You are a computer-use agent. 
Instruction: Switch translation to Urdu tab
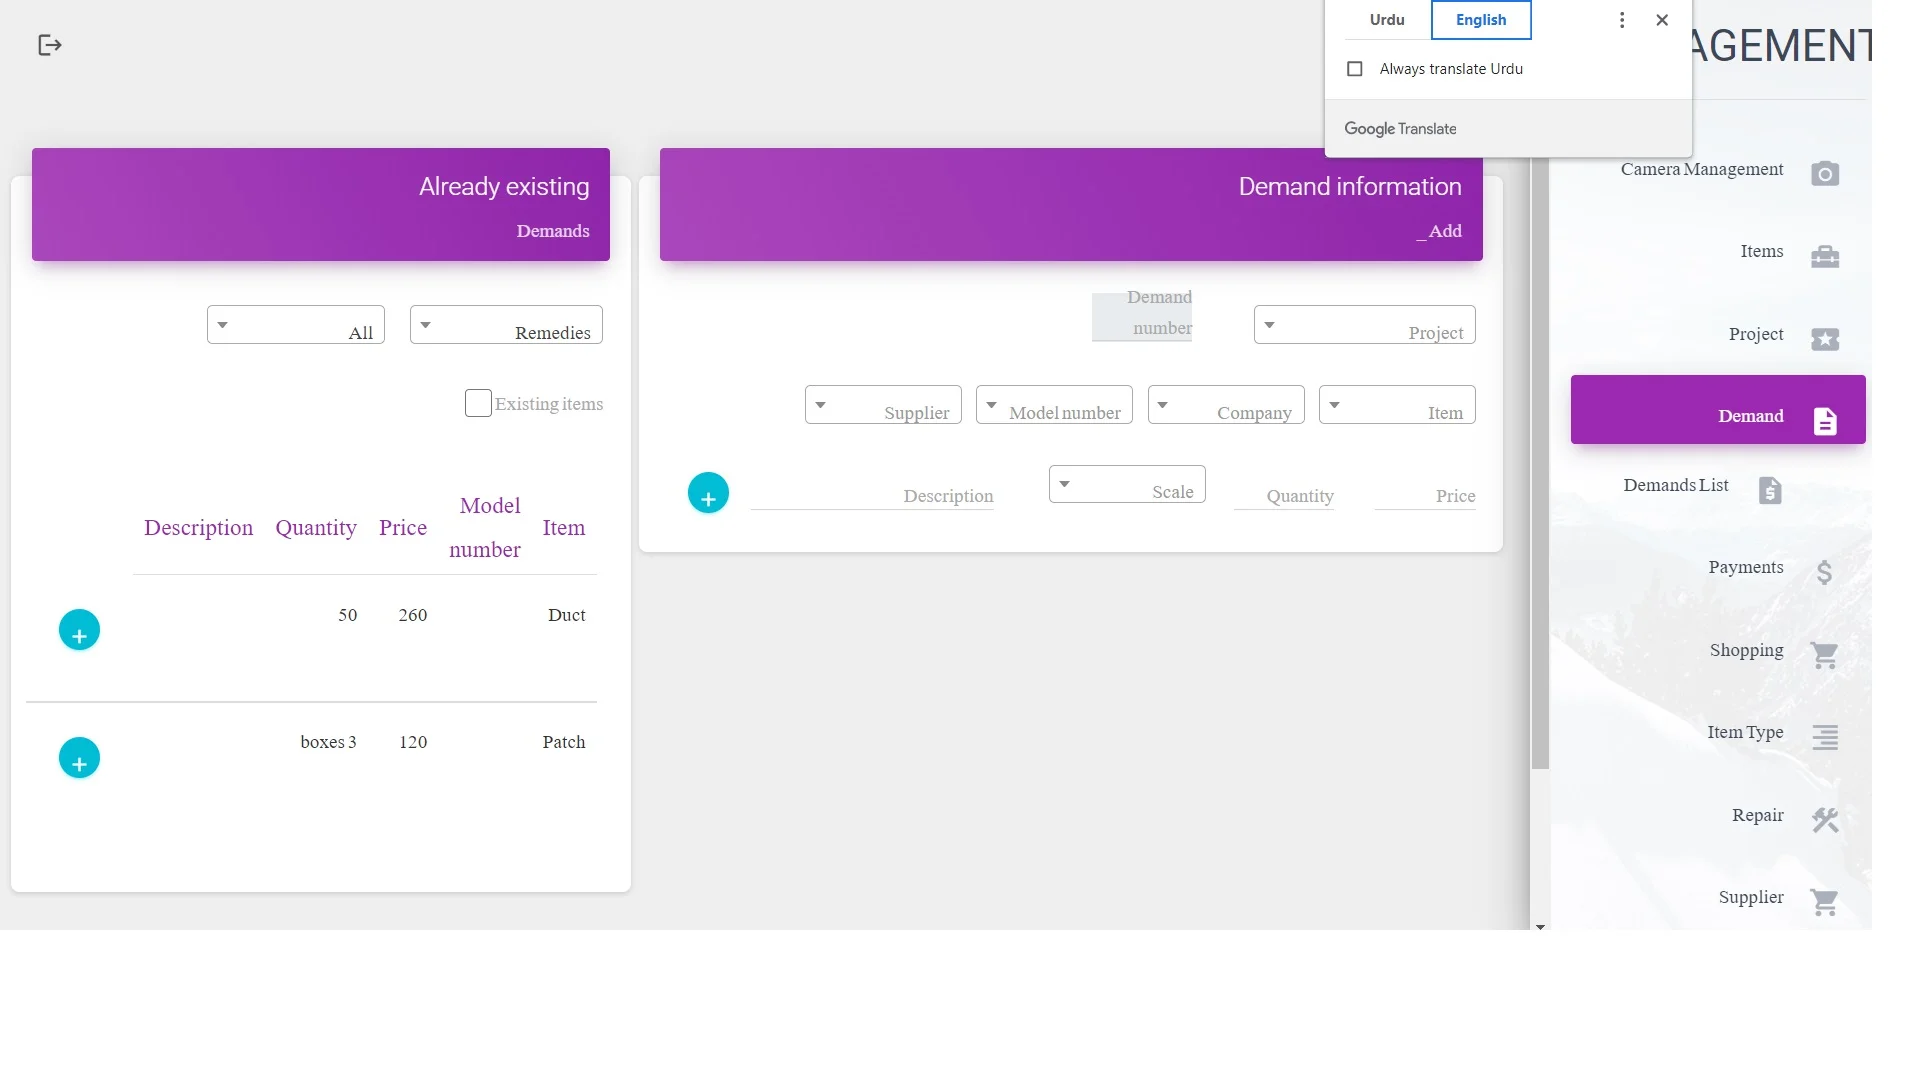1386,20
